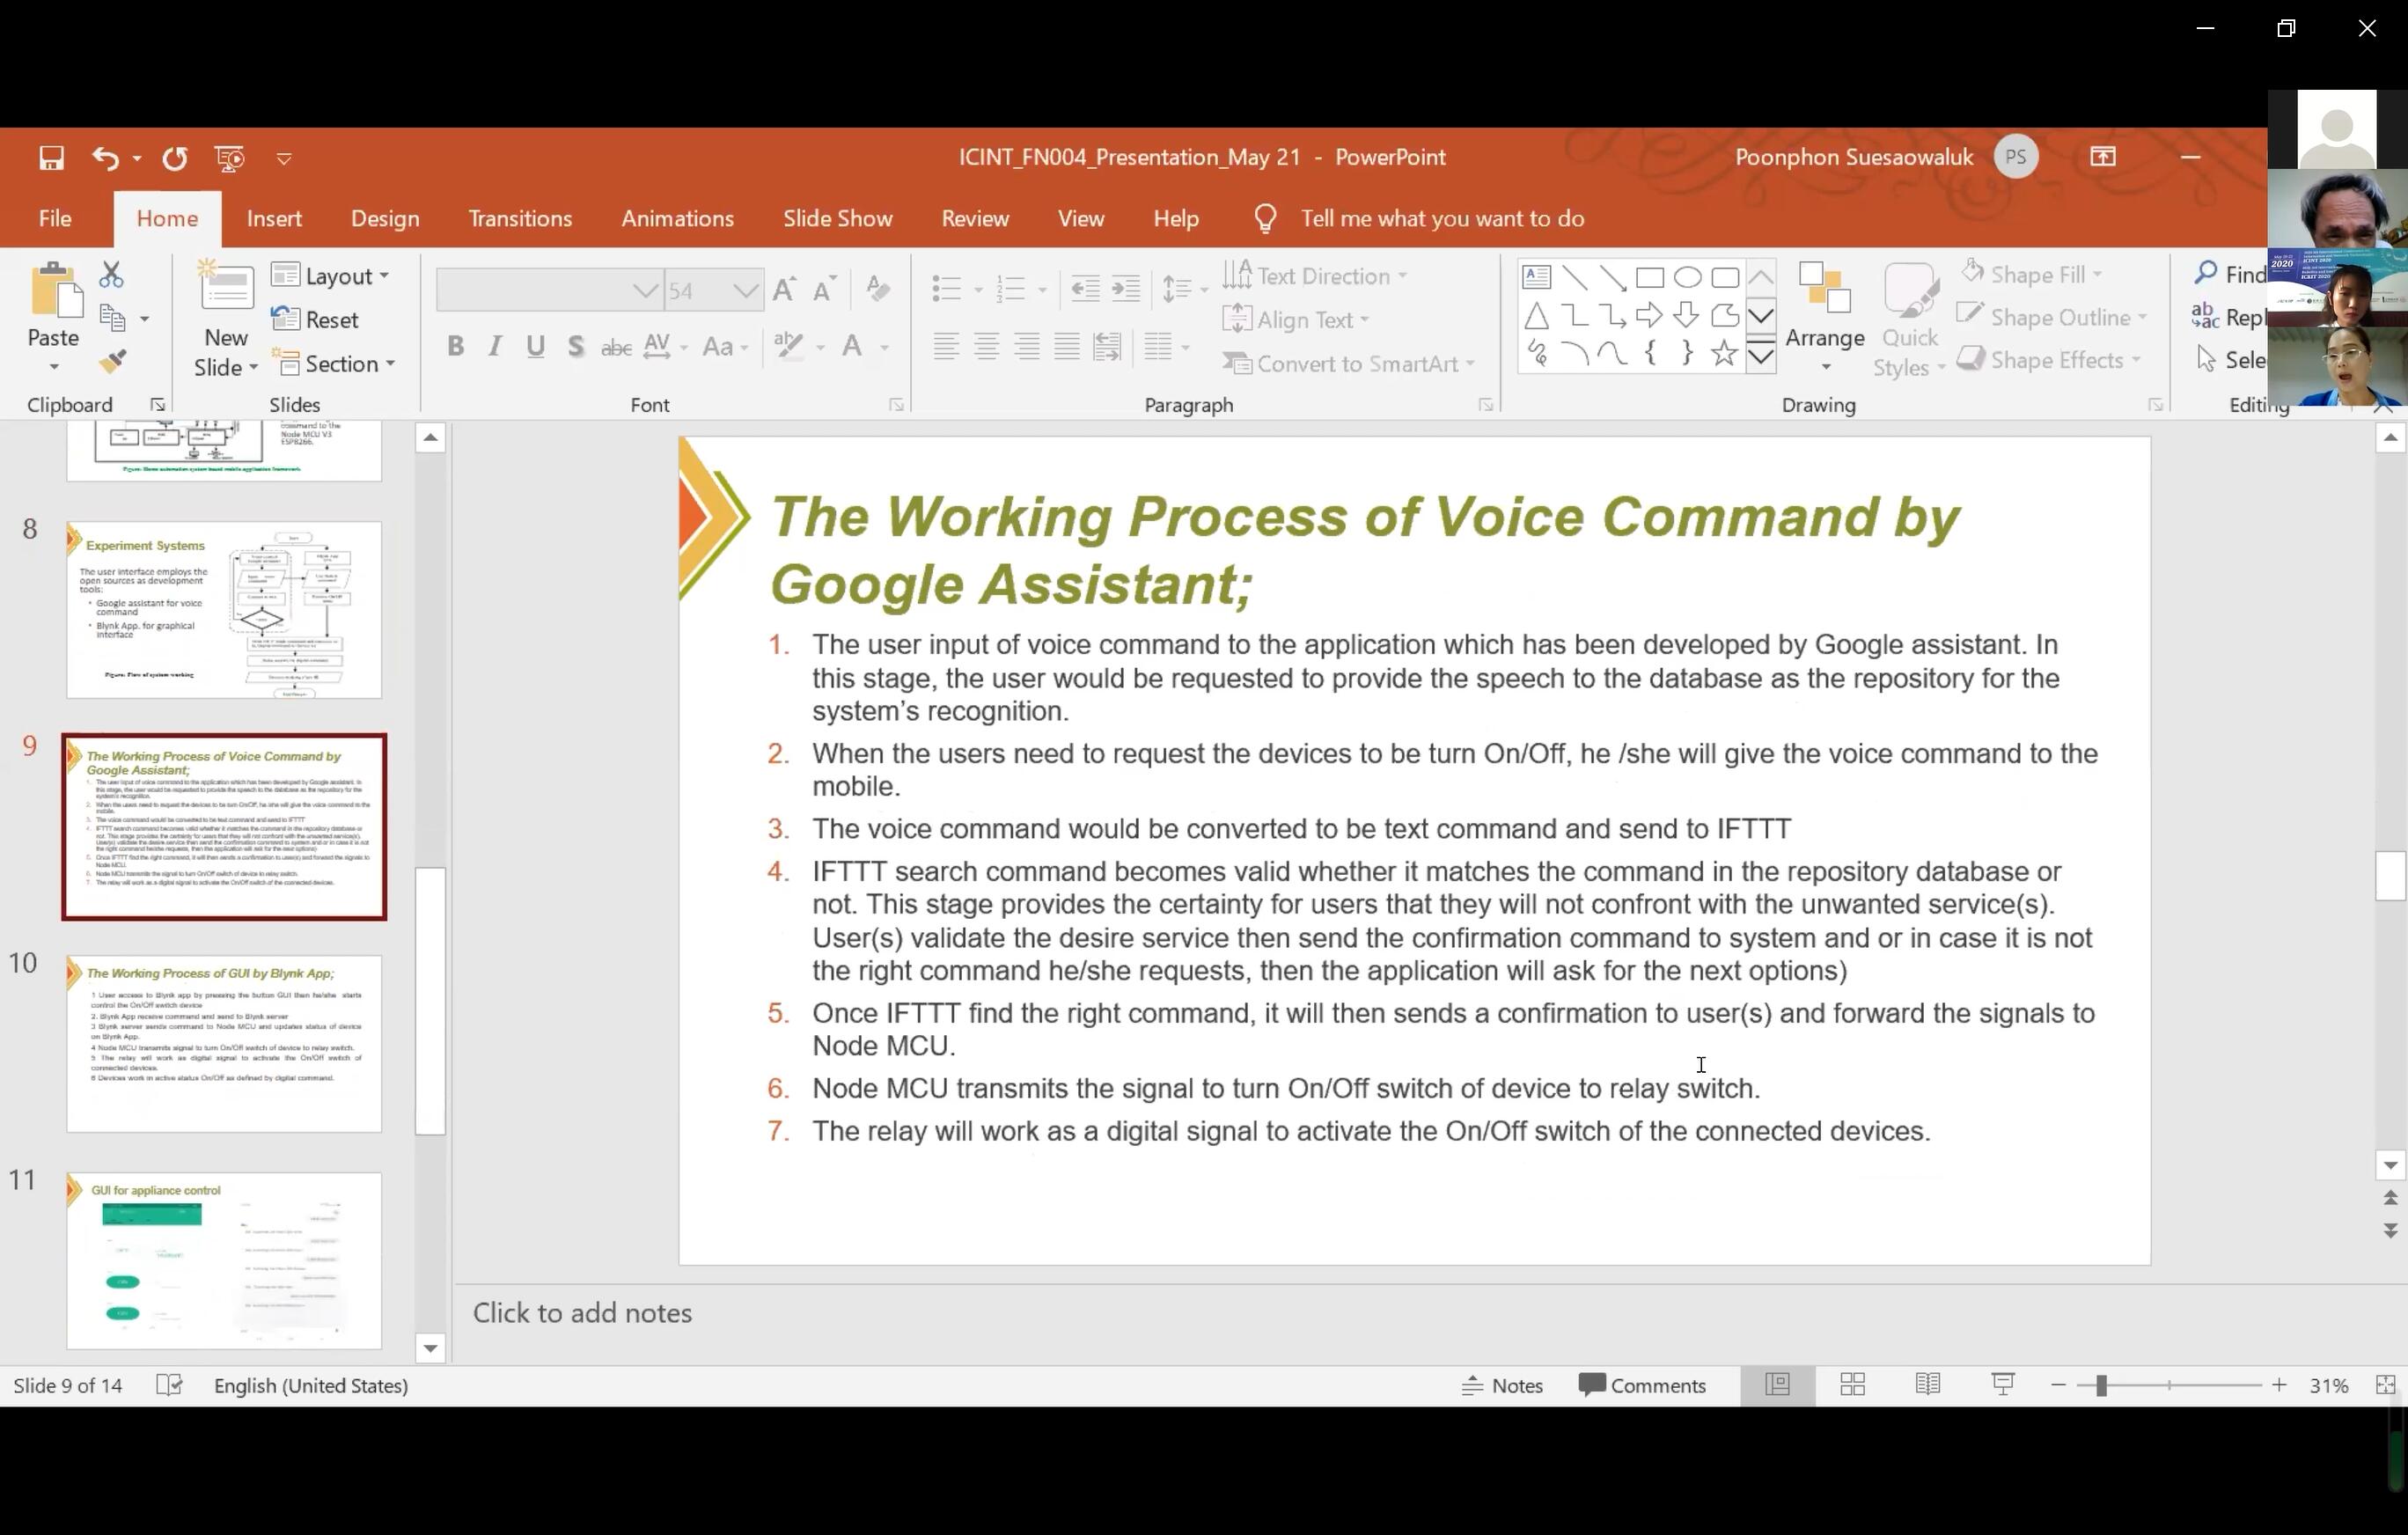This screenshot has width=2408, height=1535.
Task: Decrease list indent level
Action: point(1085,289)
